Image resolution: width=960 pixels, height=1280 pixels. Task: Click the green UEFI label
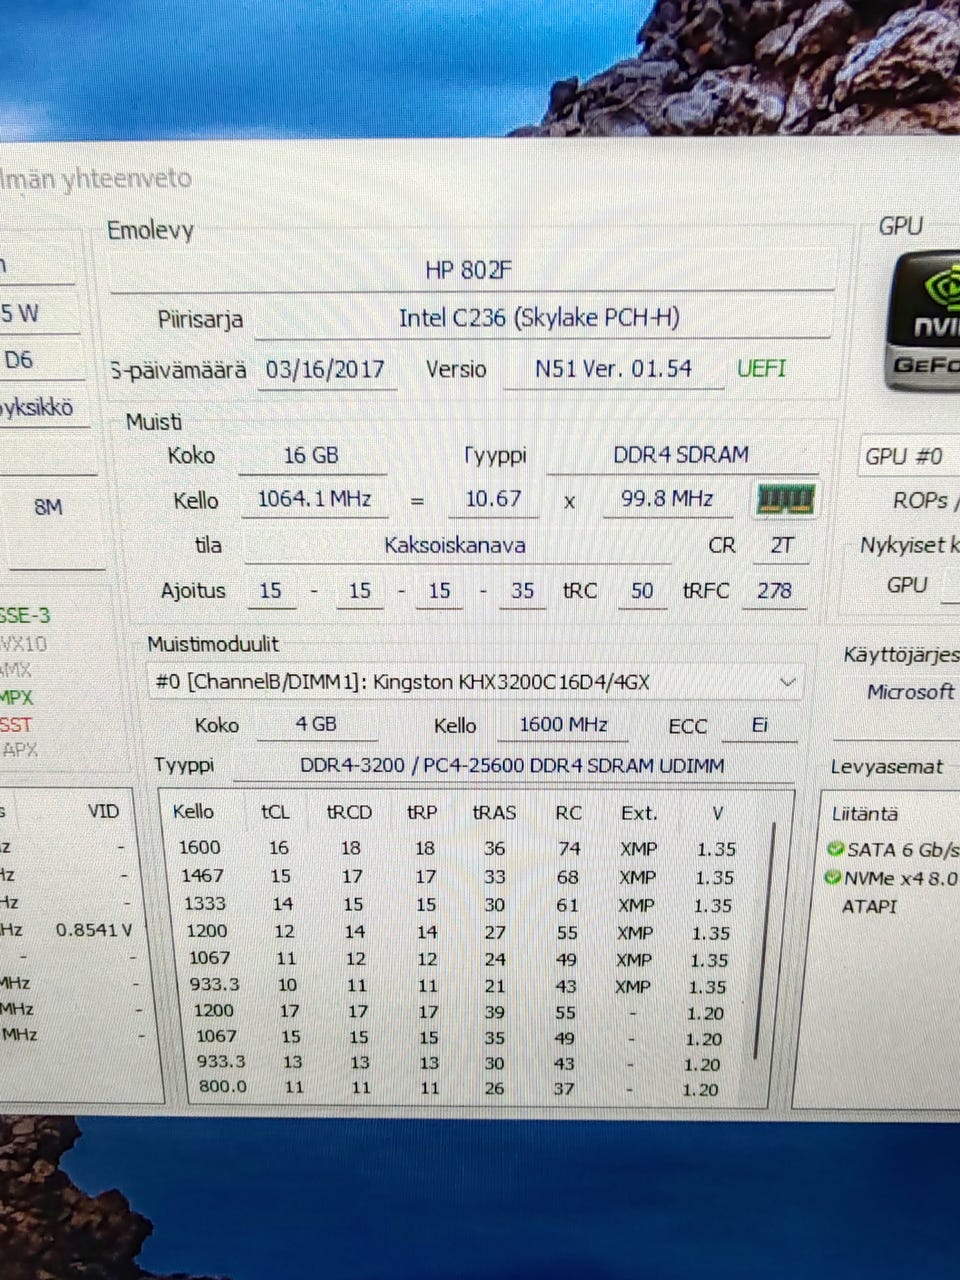(x=762, y=369)
